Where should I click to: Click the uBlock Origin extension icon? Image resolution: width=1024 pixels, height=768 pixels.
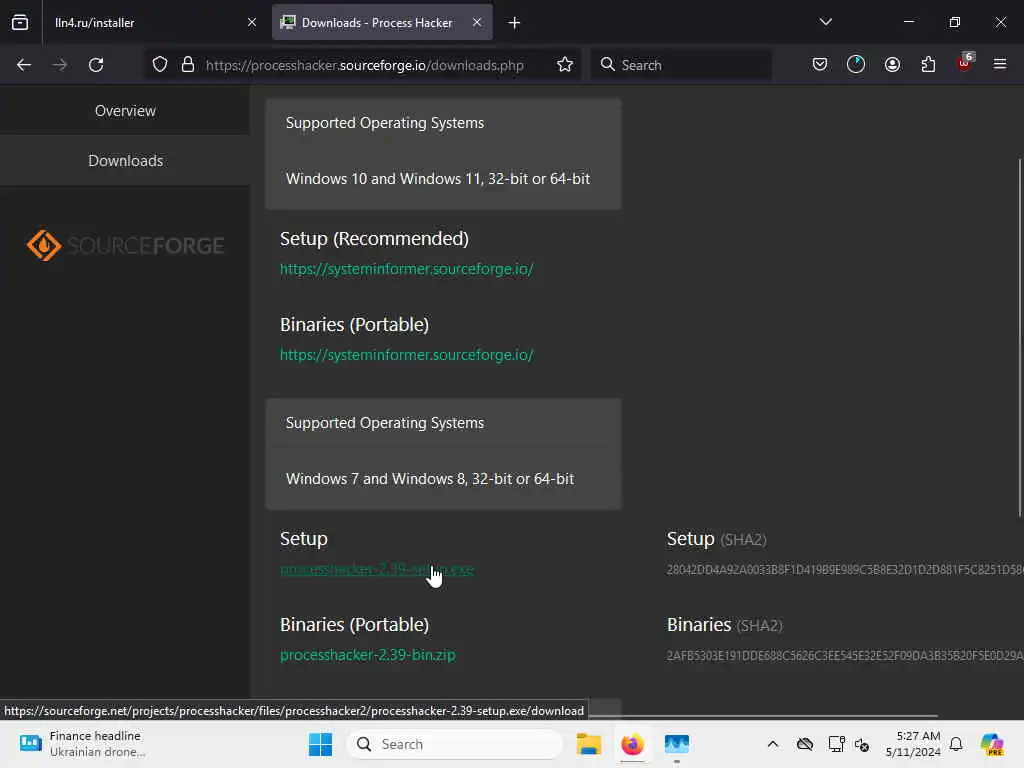tap(965, 63)
